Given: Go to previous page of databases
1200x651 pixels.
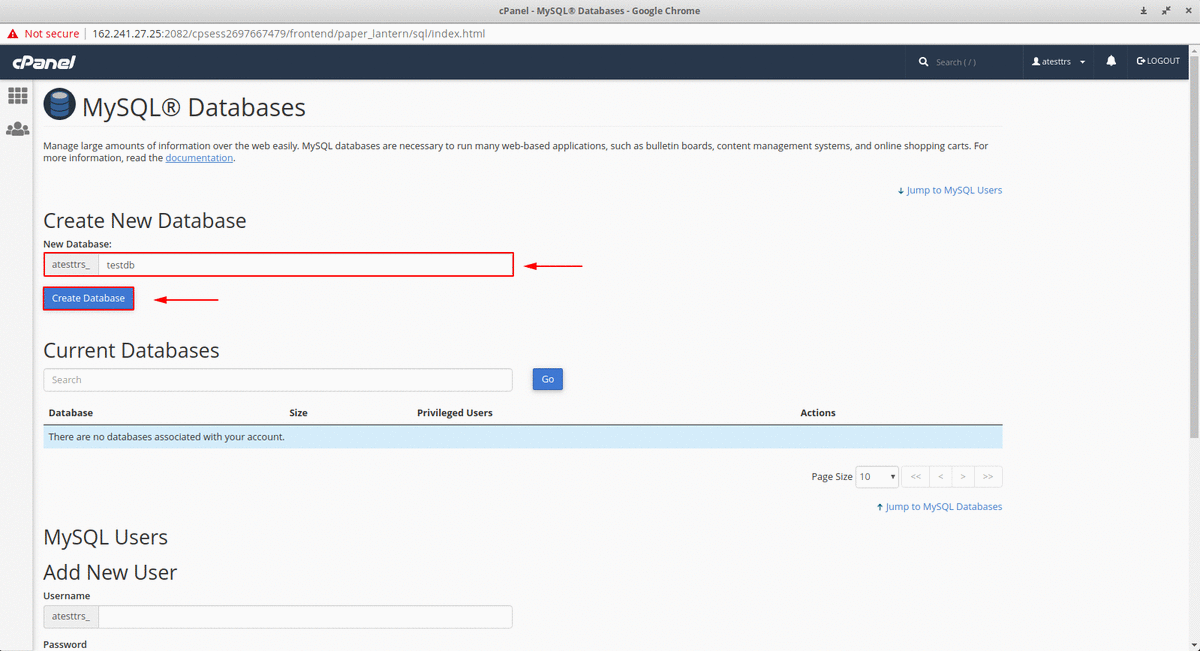Looking at the screenshot, I should click(x=940, y=477).
